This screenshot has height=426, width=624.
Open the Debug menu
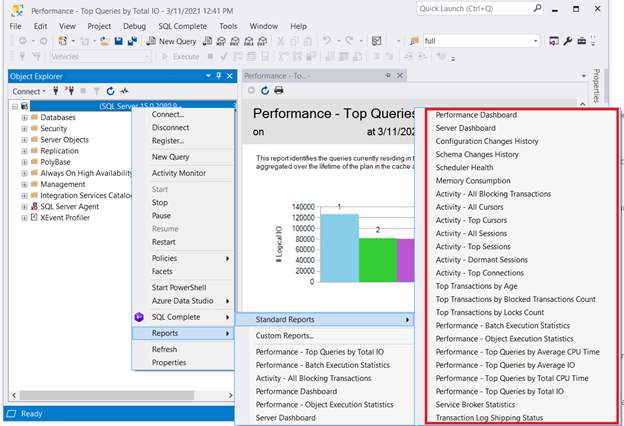[134, 26]
